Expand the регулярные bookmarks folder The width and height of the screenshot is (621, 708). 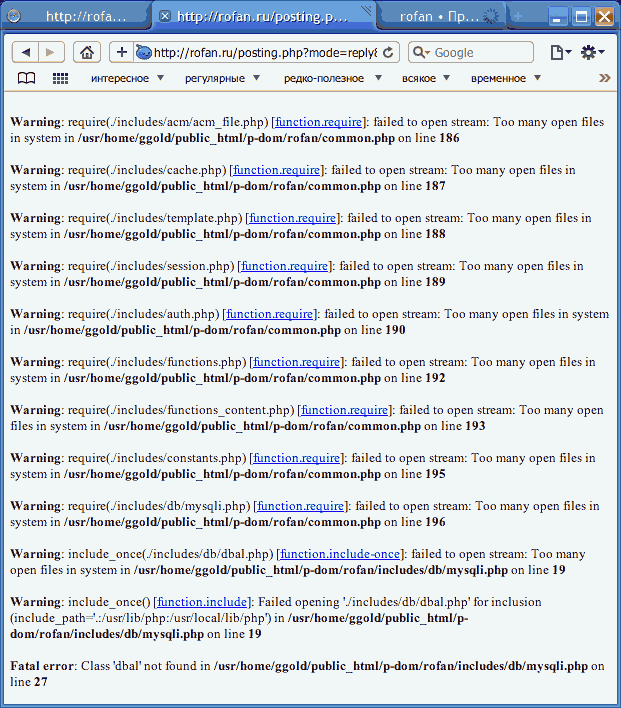point(222,79)
